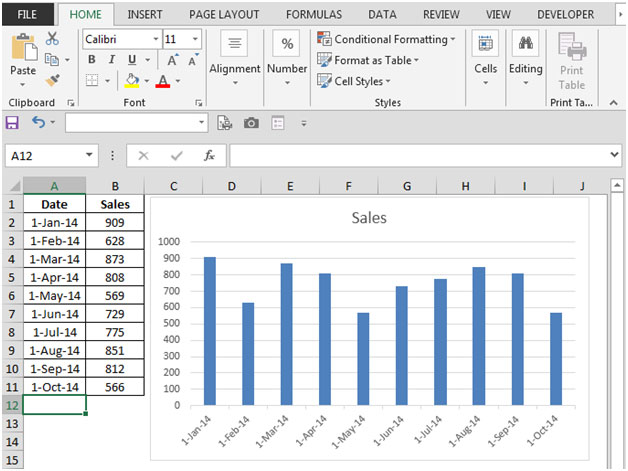The image size is (628, 471).
Task: Click the Borders icon
Action: (x=92, y=81)
